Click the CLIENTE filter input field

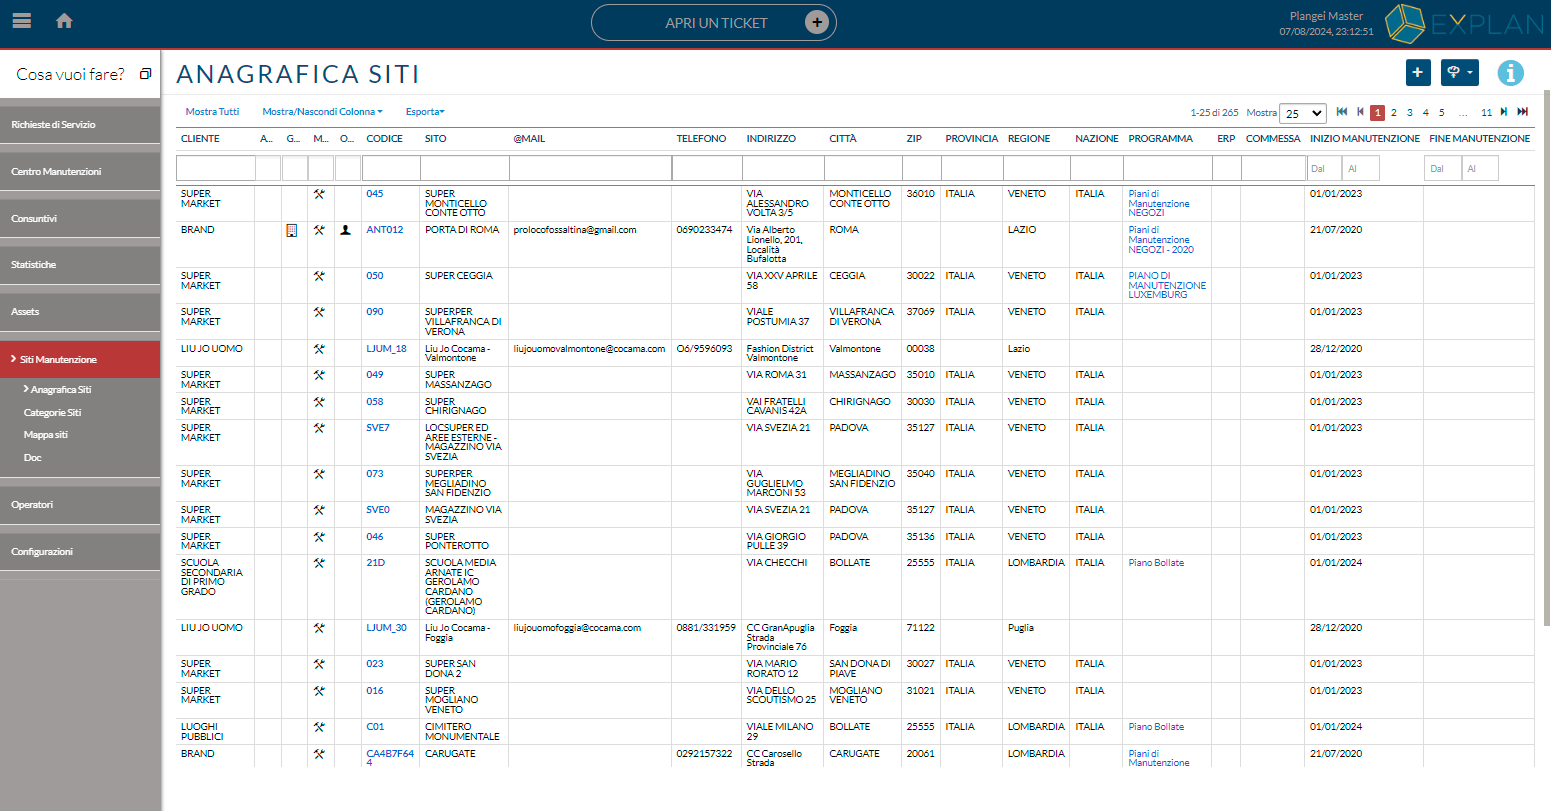pyautogui.click(x=216, y=168)
